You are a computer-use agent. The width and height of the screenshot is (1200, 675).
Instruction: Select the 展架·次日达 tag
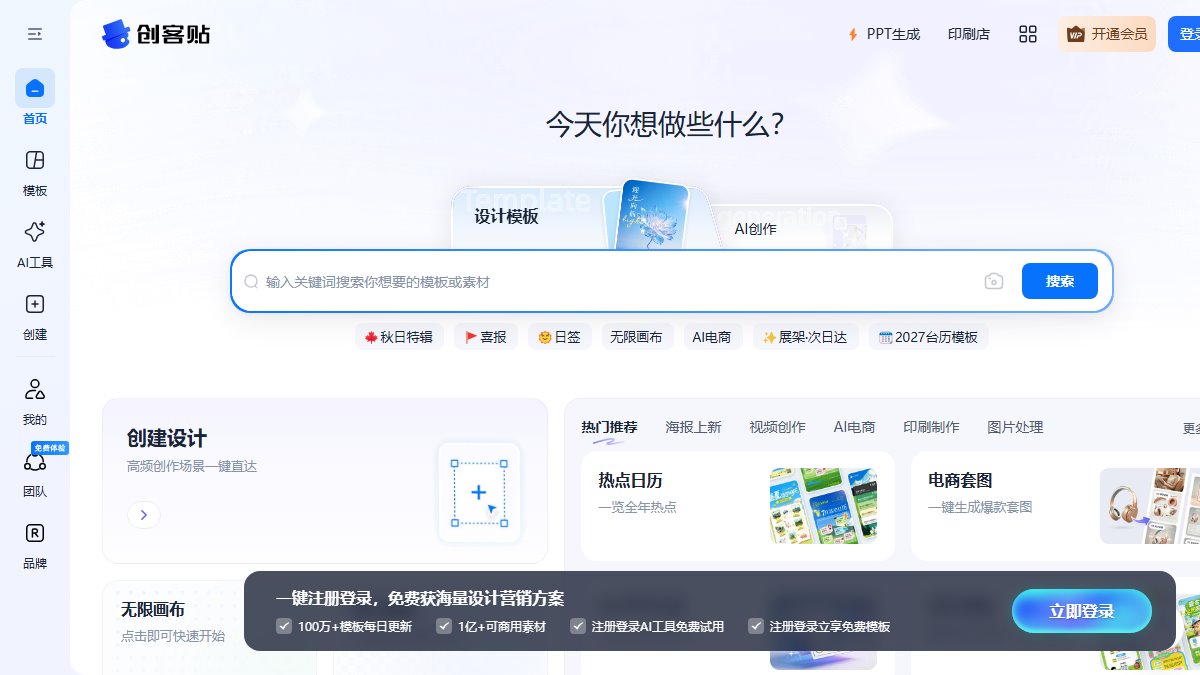[805, 337]
